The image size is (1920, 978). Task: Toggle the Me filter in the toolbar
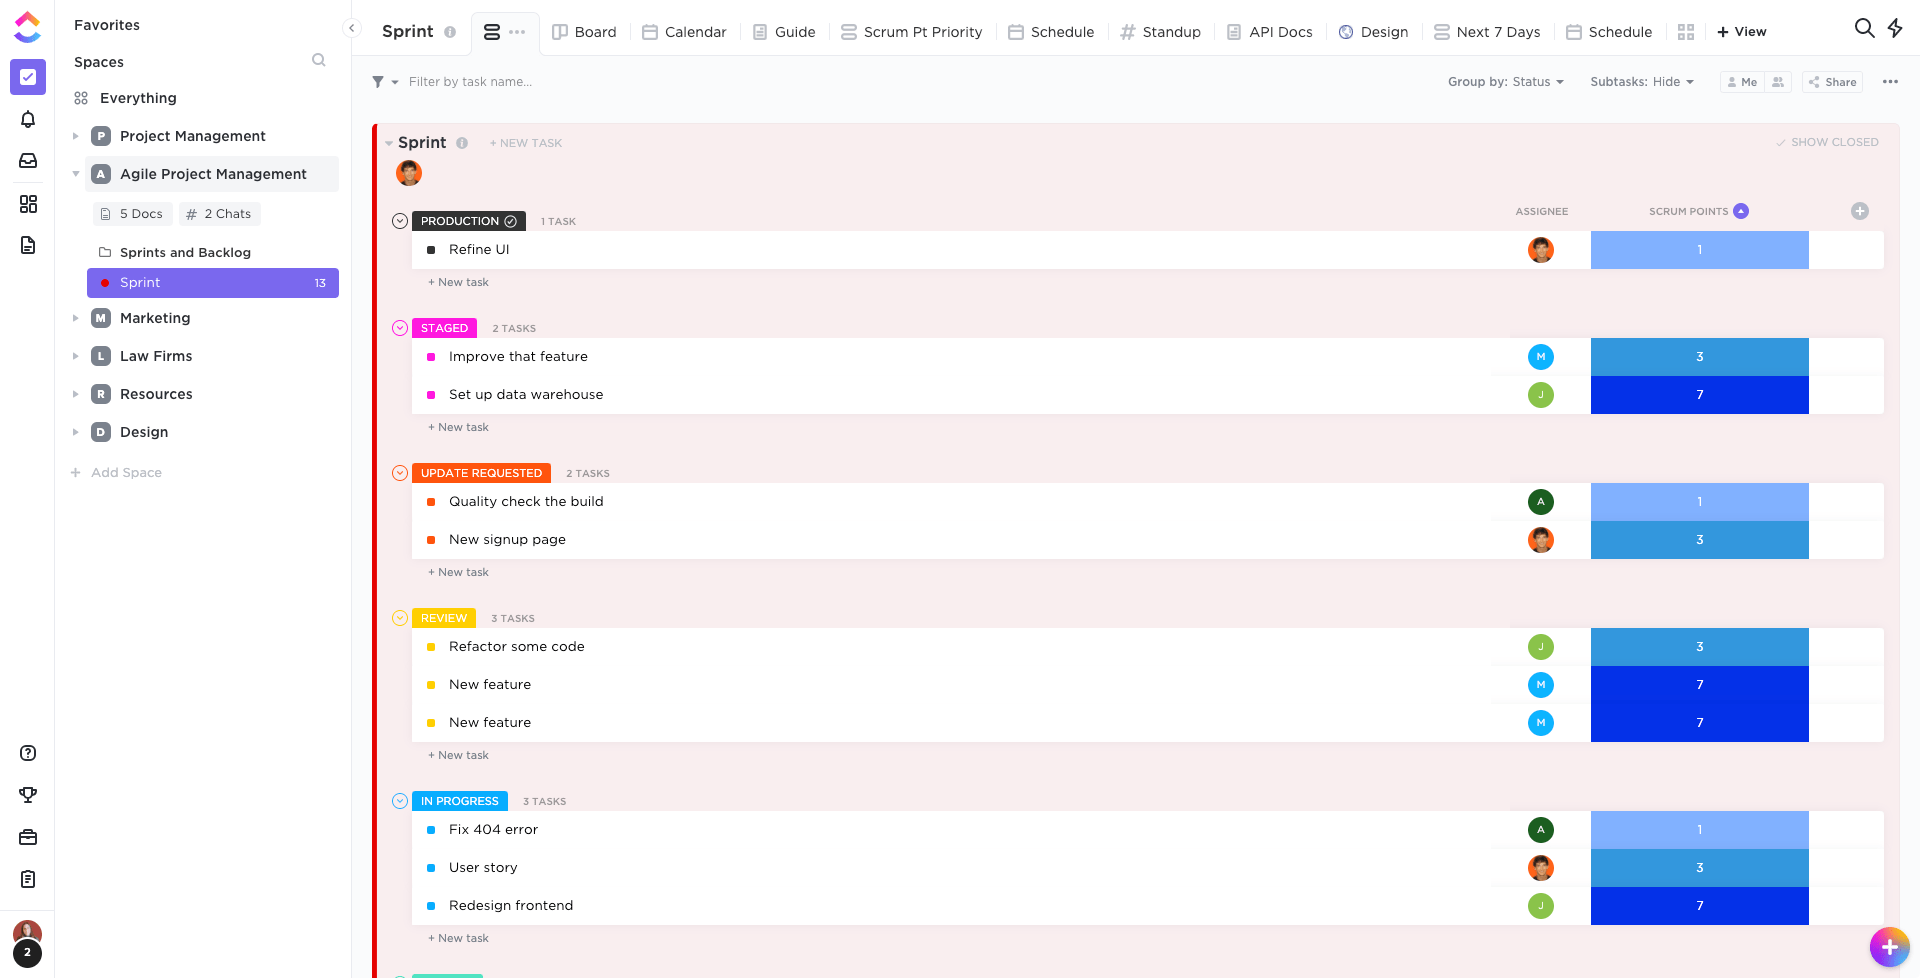pyautogui.click(x=1741, y=81)
